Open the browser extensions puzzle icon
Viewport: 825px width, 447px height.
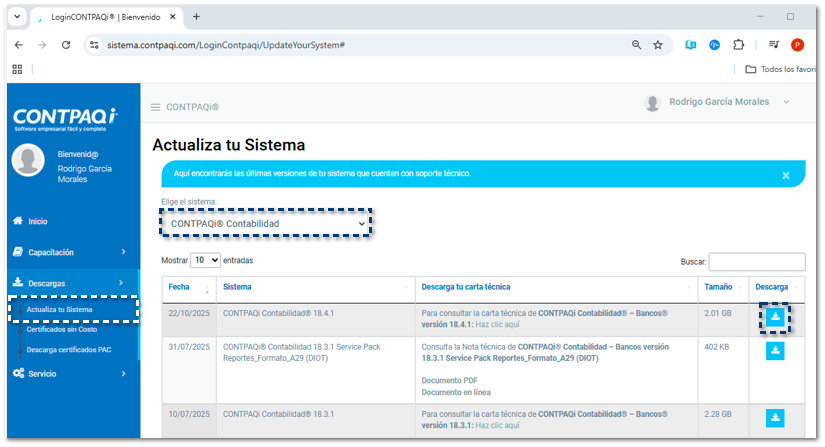pyautogui.click(x=739, y=45)
